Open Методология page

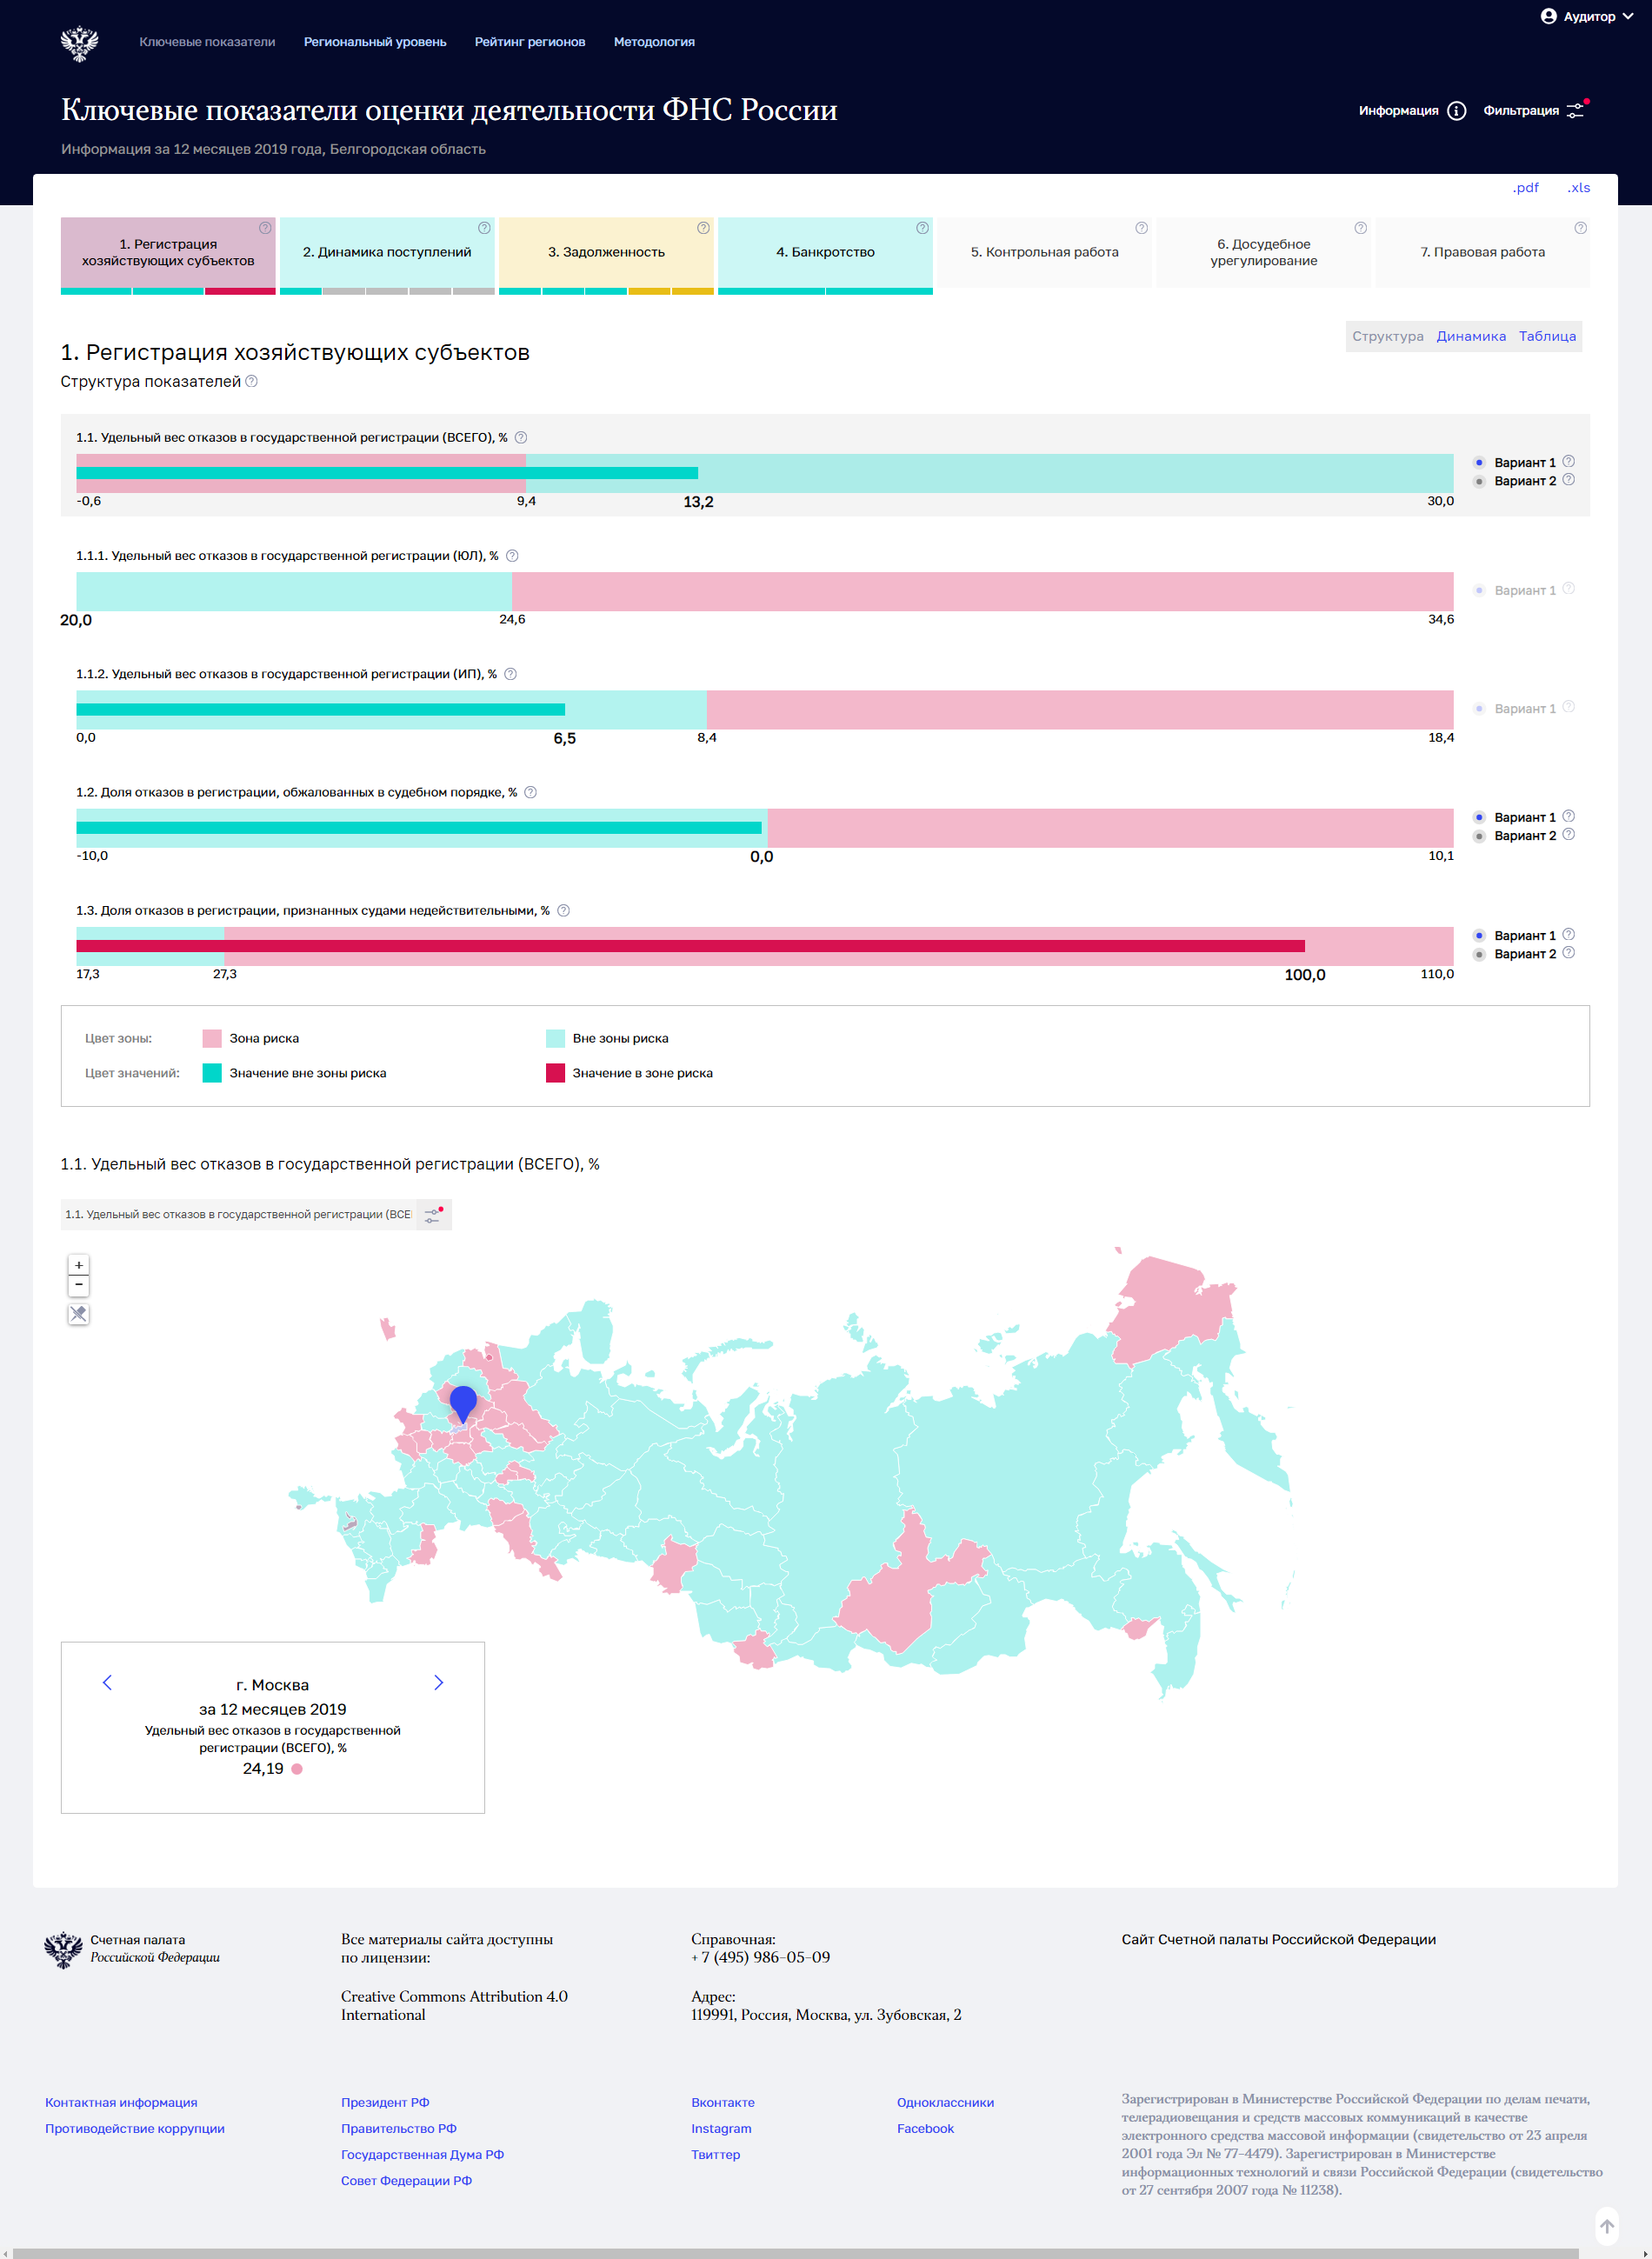pyautogui.click(x=654, y=42)
